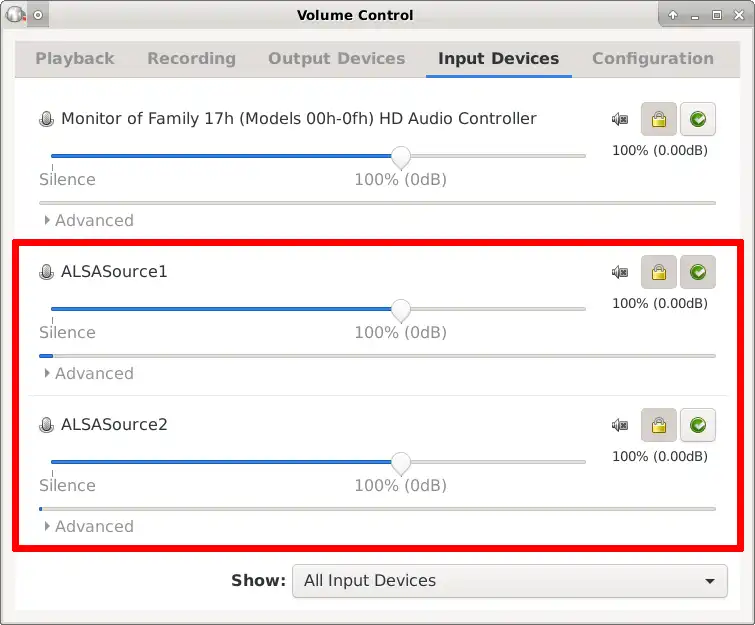Mute the ALSASource1 input device
755x625 pixels.
tap(620, 273)
